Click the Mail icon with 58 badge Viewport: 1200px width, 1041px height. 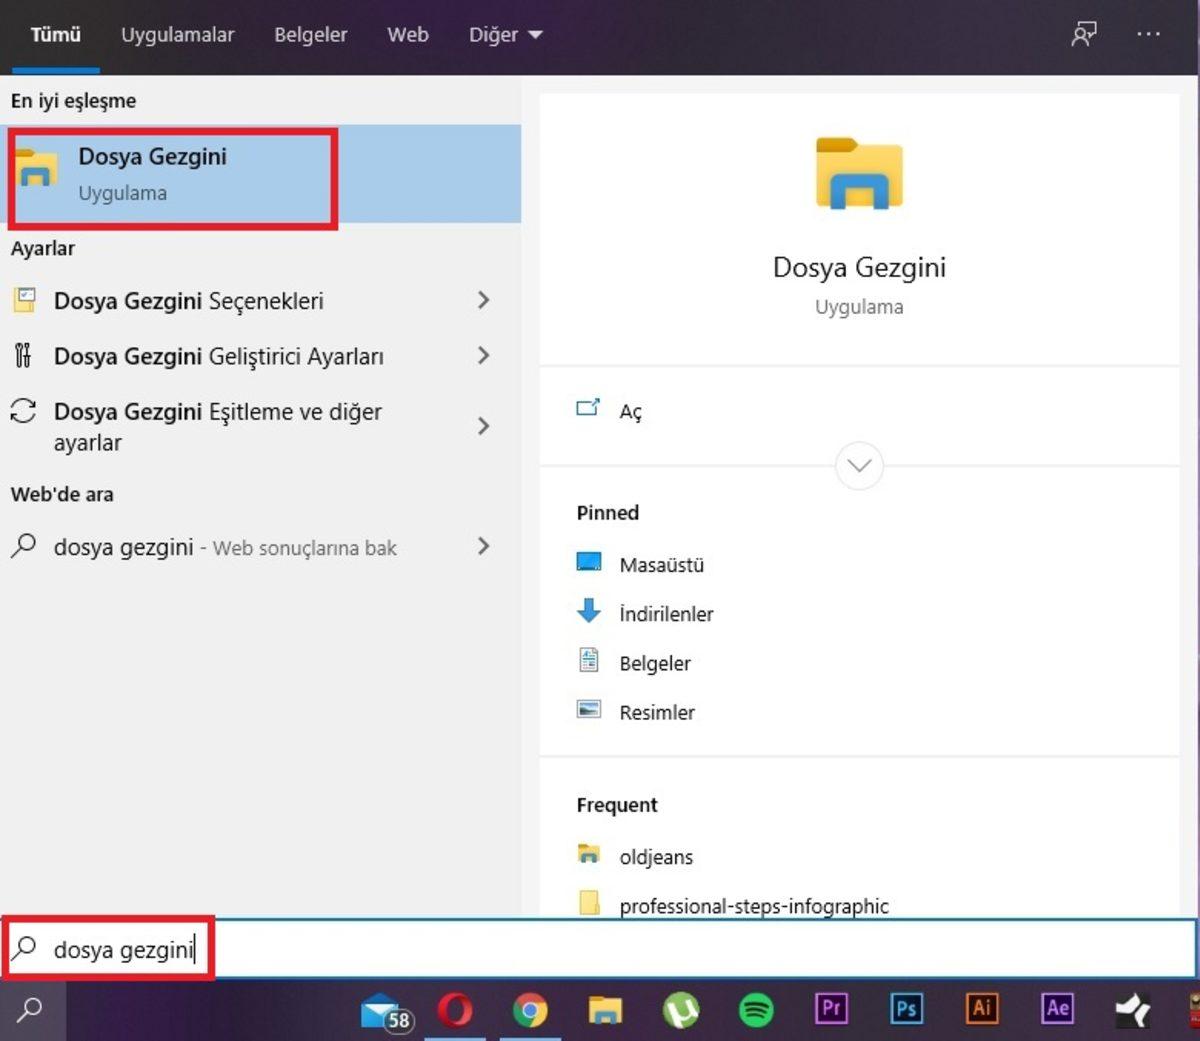[385, 1012]
